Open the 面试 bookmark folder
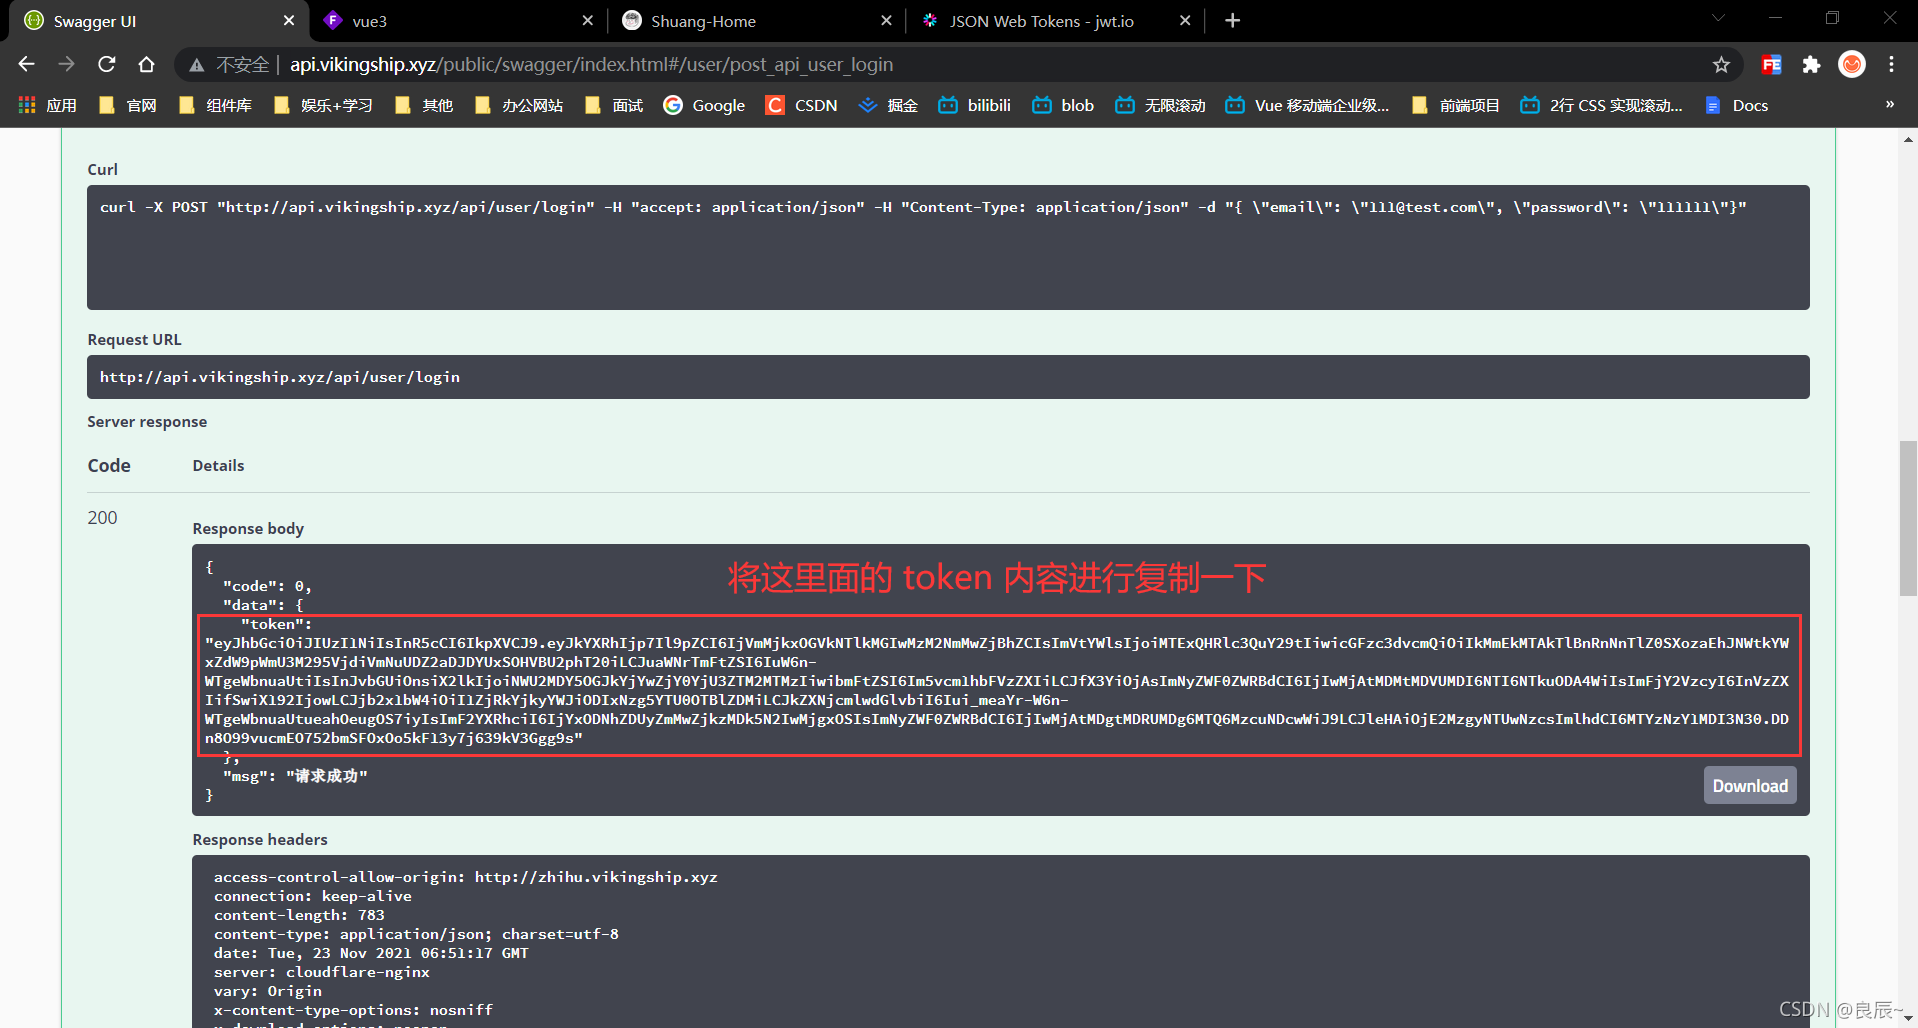Screen dimensions: 1918x1028 pyautogui.click(x=614, y=105)
